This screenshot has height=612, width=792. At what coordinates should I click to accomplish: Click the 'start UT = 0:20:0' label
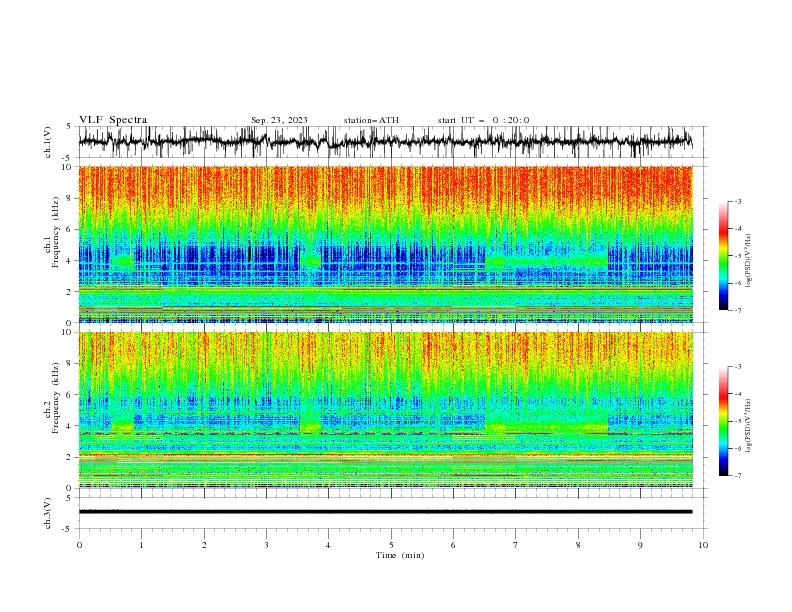click(x=483, y=120)
